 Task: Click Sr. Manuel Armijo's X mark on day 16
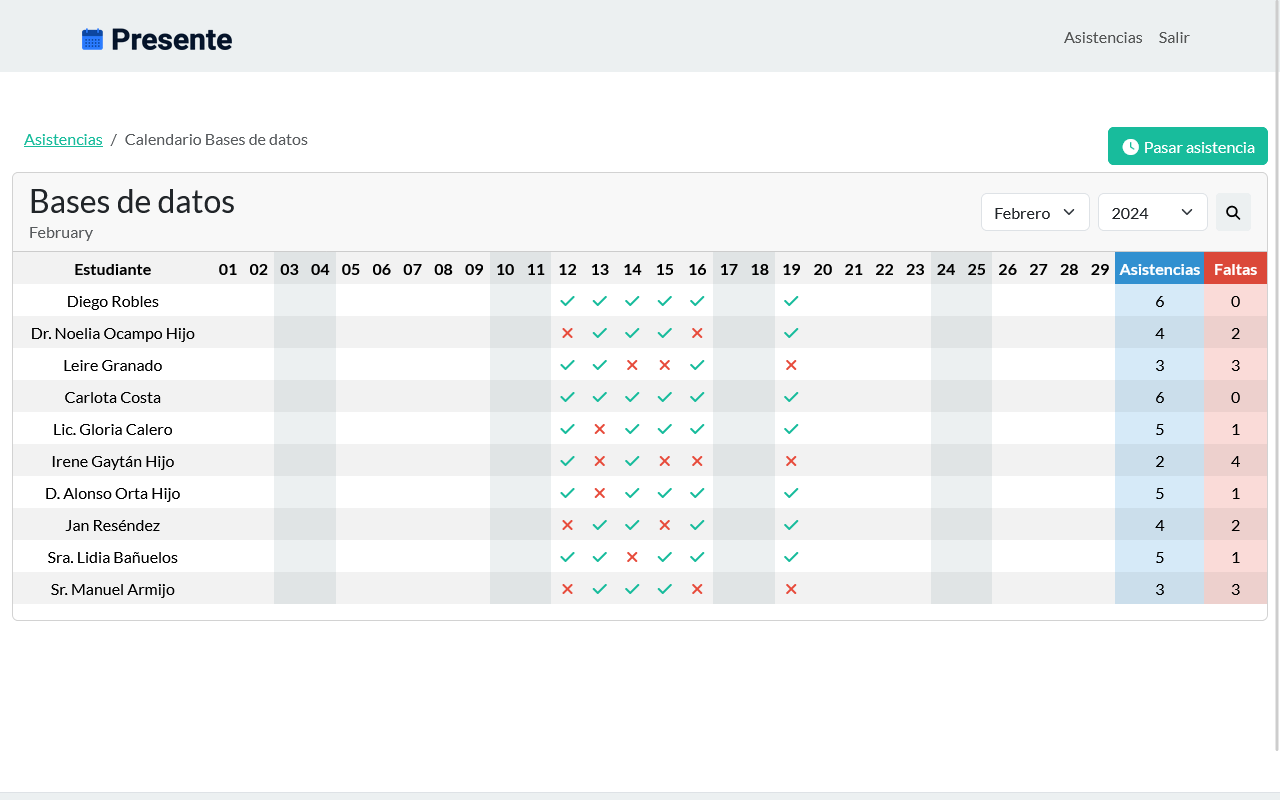click(x=697, y=589)
